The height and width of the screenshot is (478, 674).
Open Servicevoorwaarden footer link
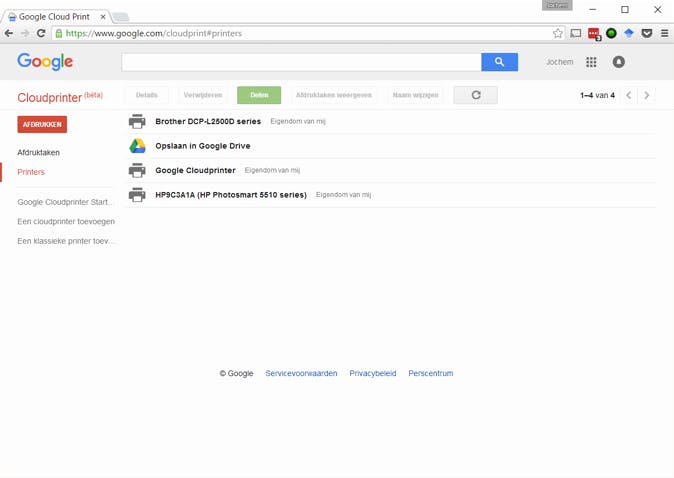click(301, 373)
